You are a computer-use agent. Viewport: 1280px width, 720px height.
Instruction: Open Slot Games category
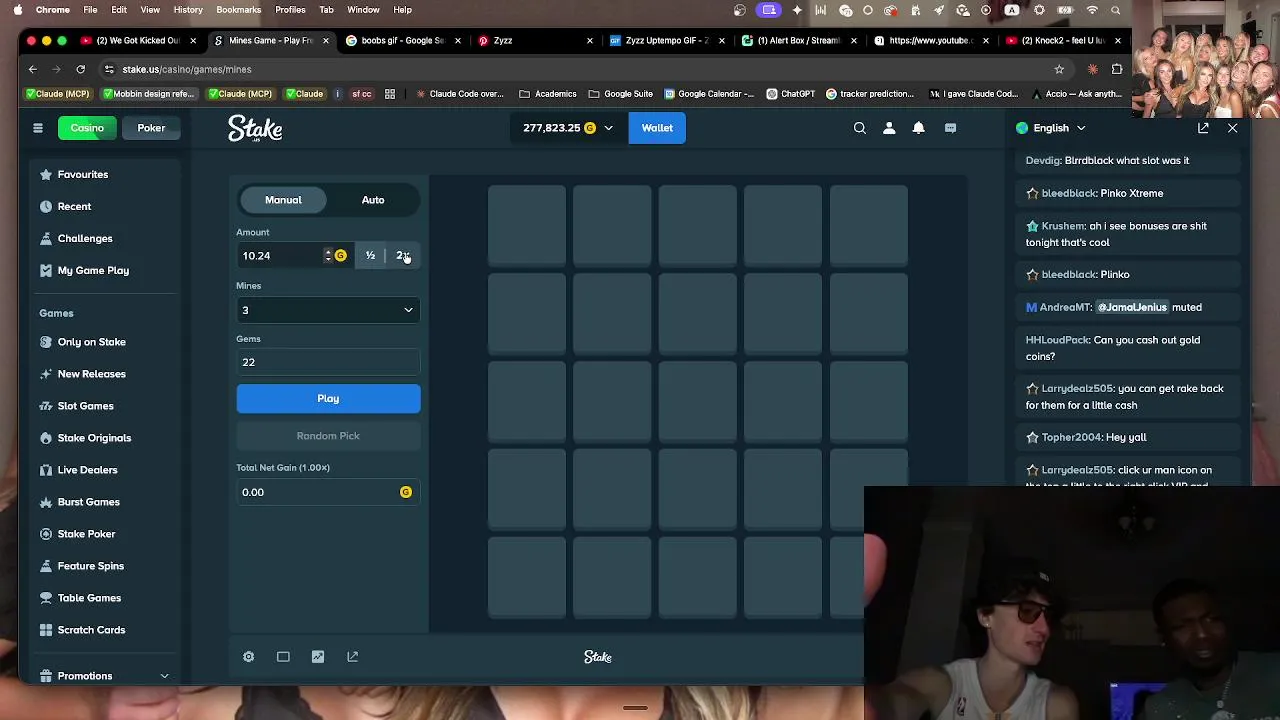[85, 406]
